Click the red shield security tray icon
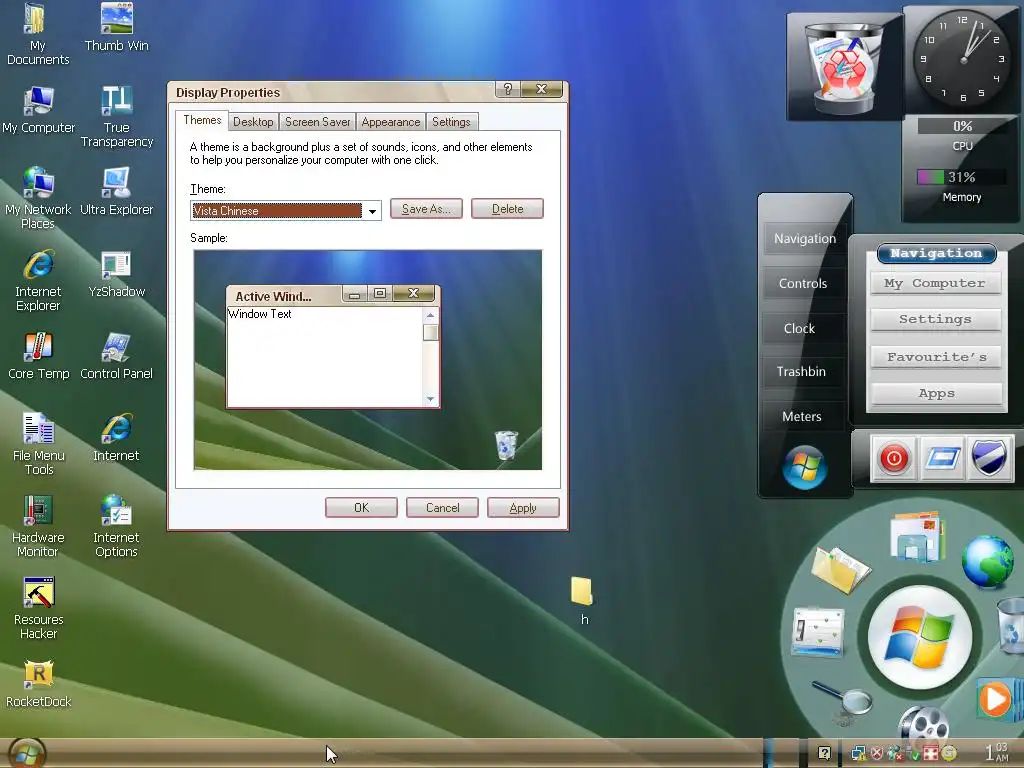Image resolution: width=1024 pixels, height=768 pixels. coord(877,754)
